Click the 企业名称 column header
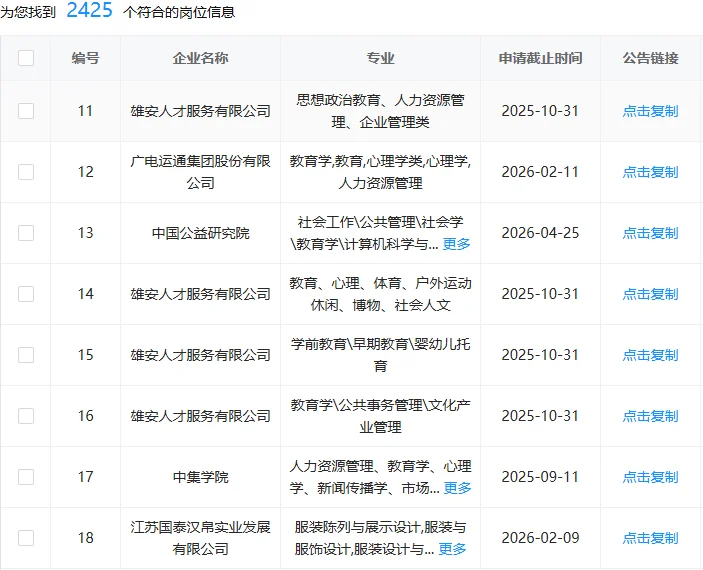Screen dimensions: 703x570 point(200,58)
